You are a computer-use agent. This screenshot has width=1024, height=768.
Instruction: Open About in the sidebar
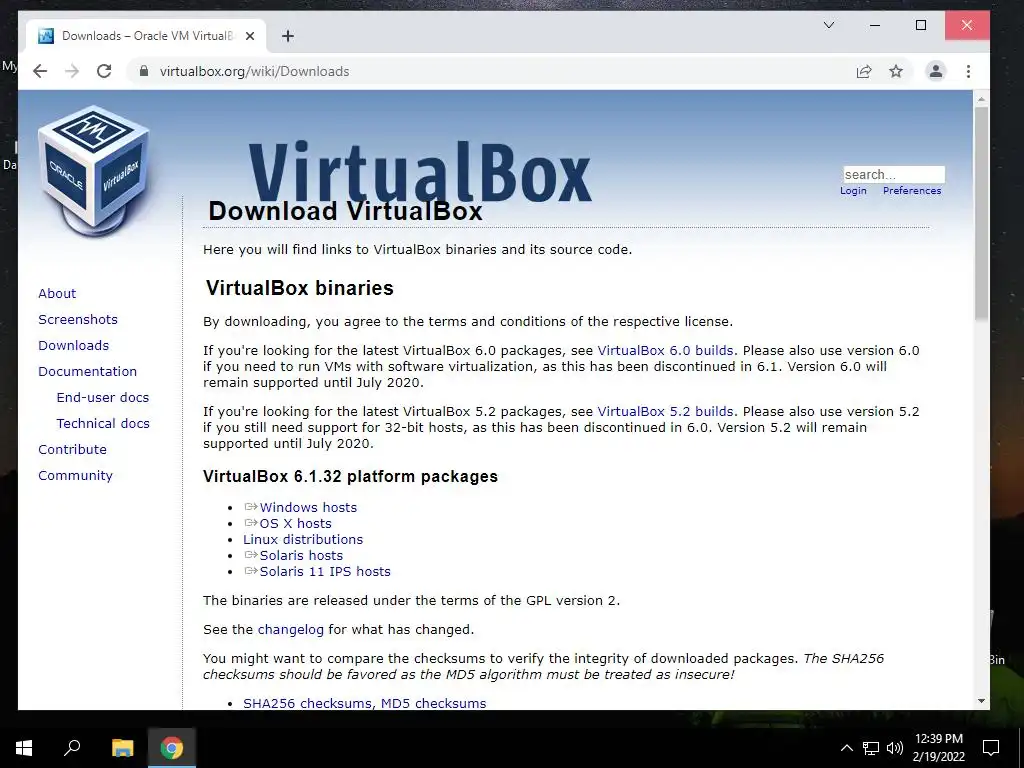coord(57,293)
